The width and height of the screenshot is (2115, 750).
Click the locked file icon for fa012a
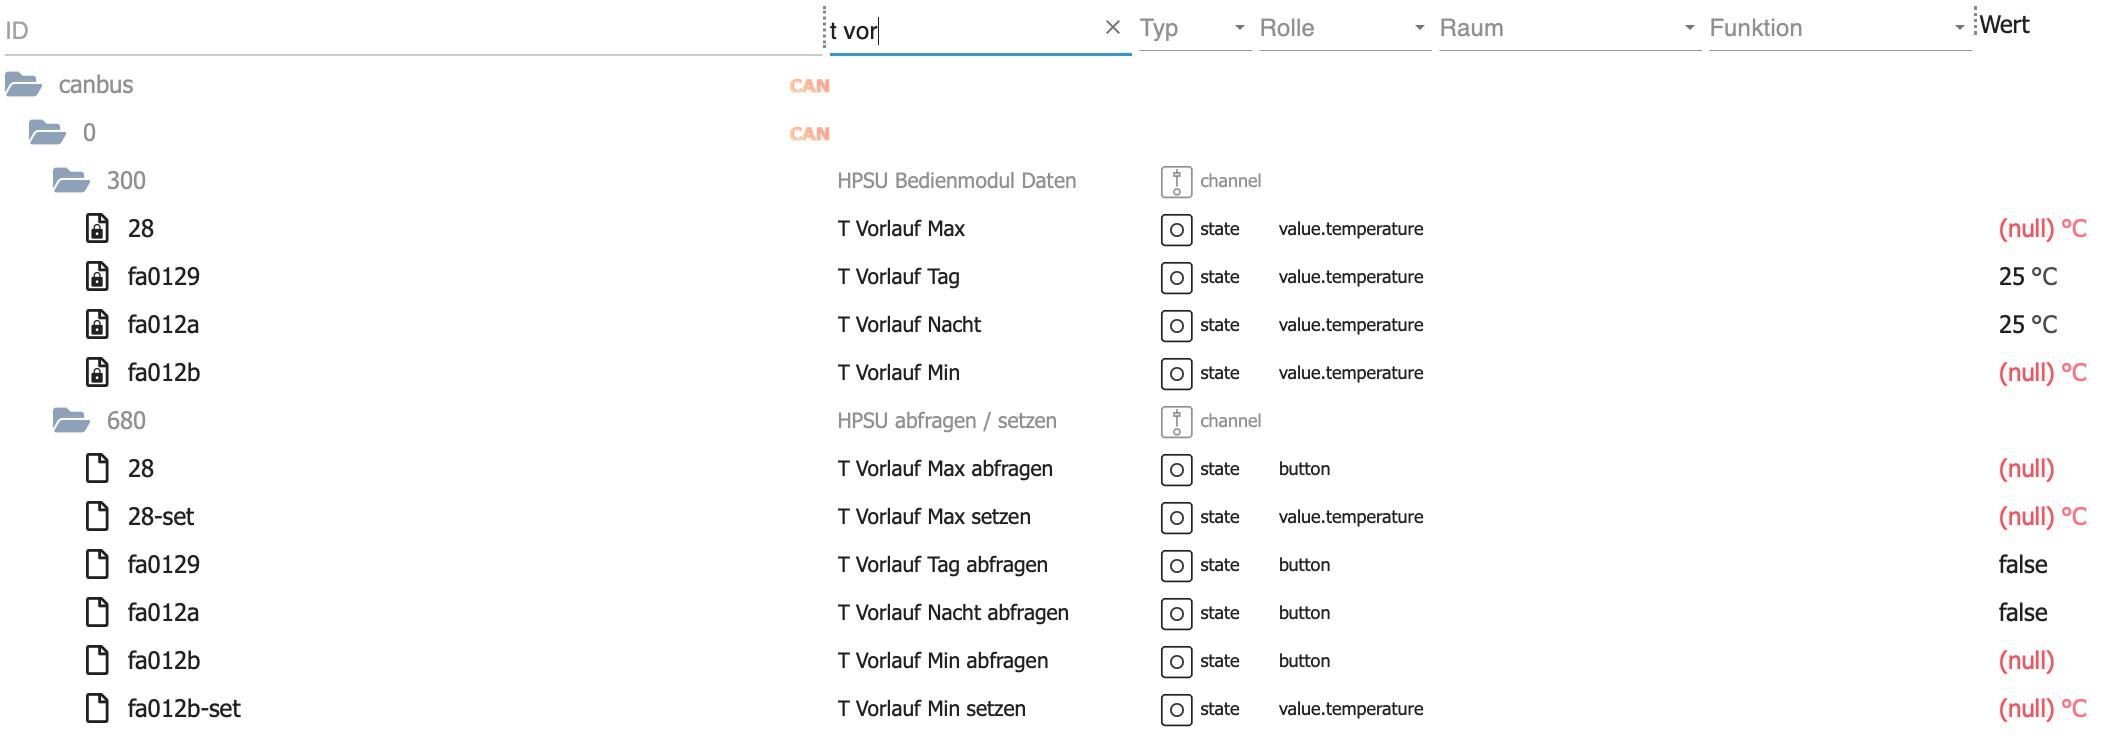coord(97,325)
